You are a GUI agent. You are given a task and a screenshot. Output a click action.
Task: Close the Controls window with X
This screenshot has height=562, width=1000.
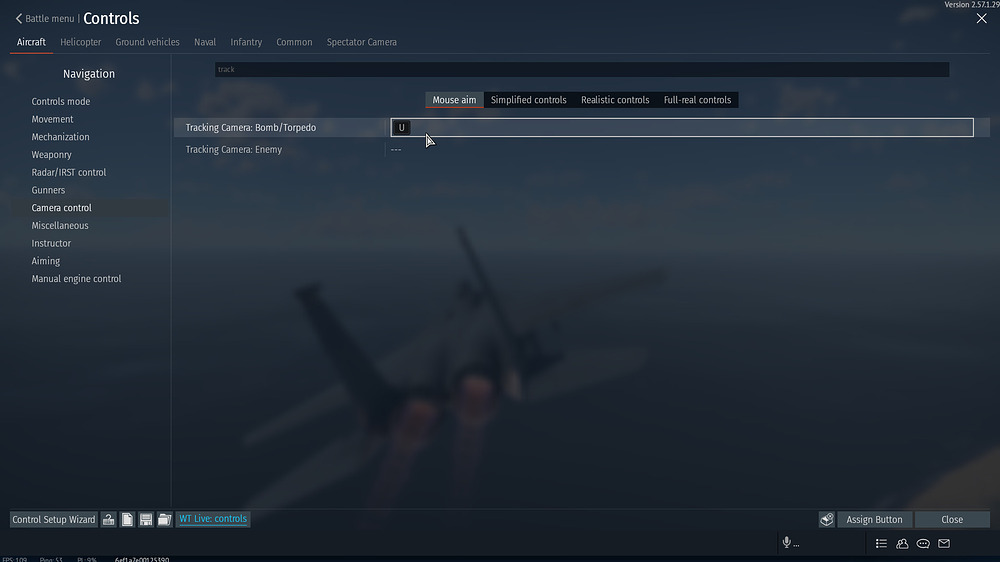tap(982, 18)
